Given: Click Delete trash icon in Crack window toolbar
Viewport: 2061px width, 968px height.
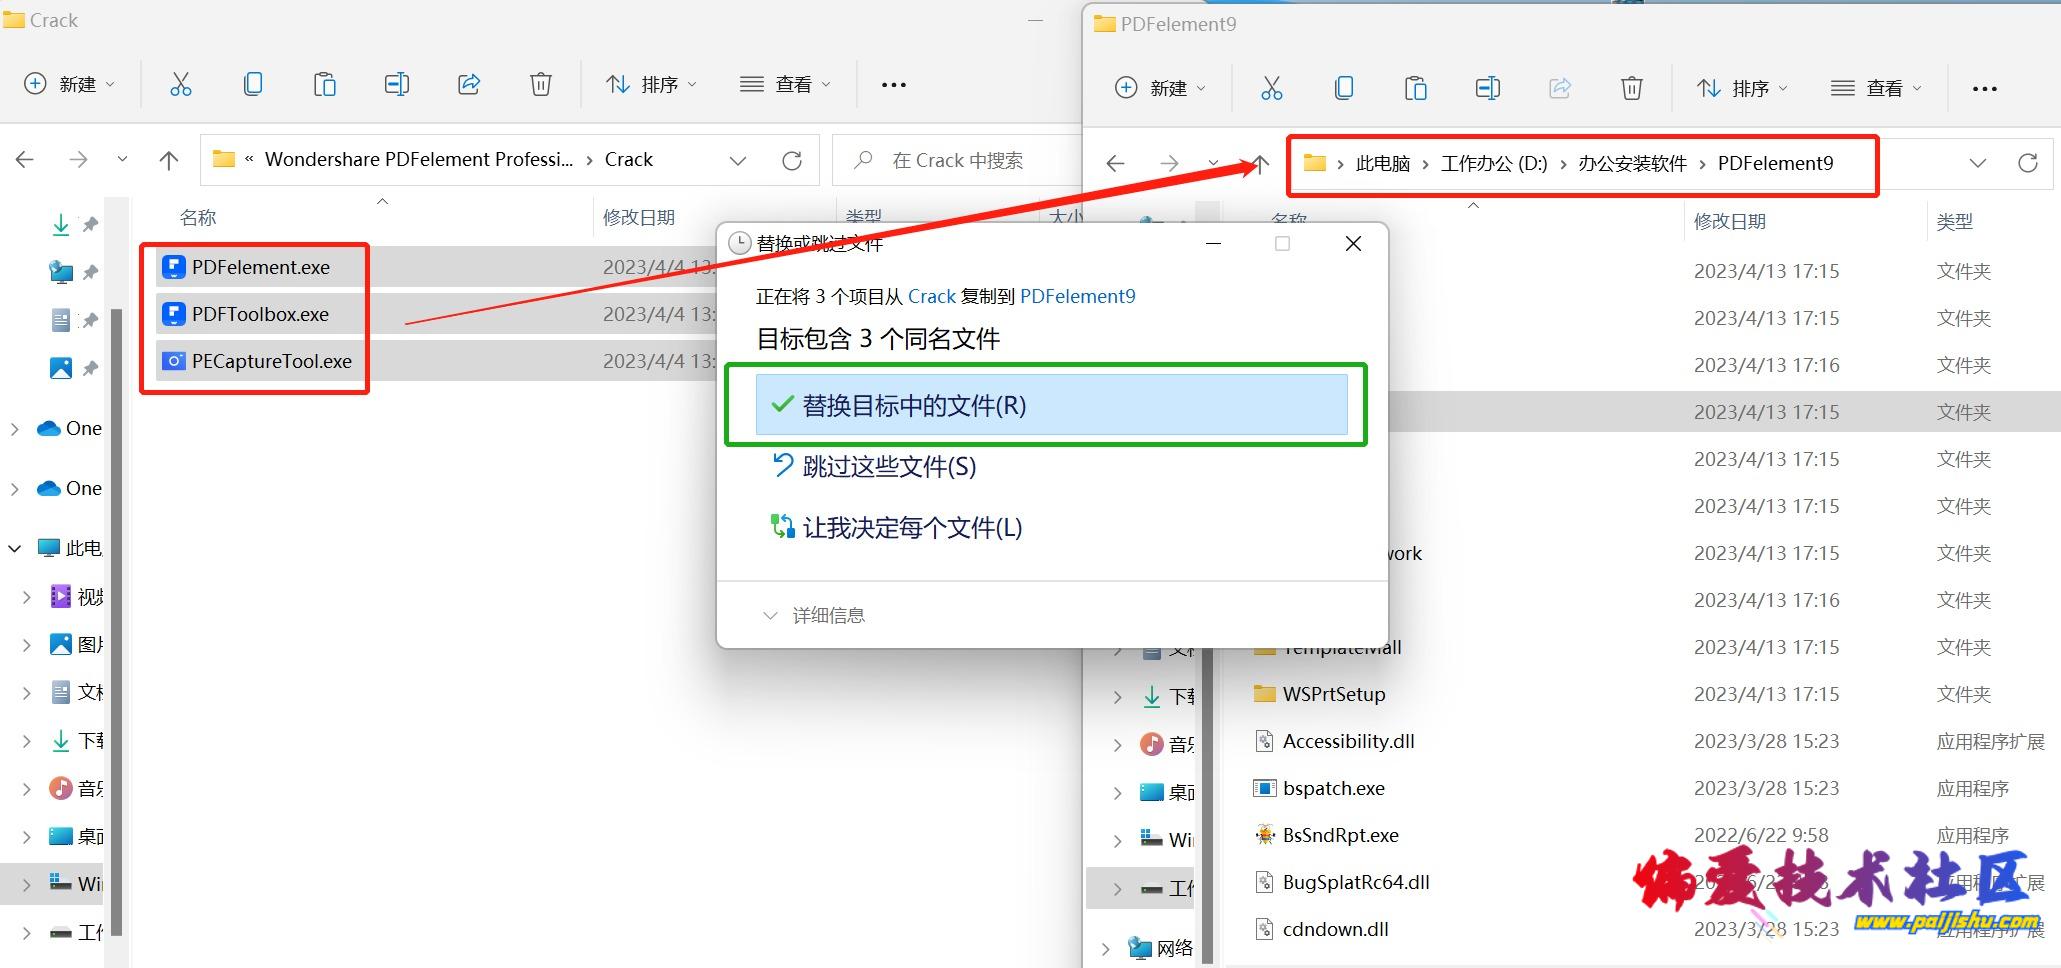Looking at the screenshot, I should coord(541,84).
